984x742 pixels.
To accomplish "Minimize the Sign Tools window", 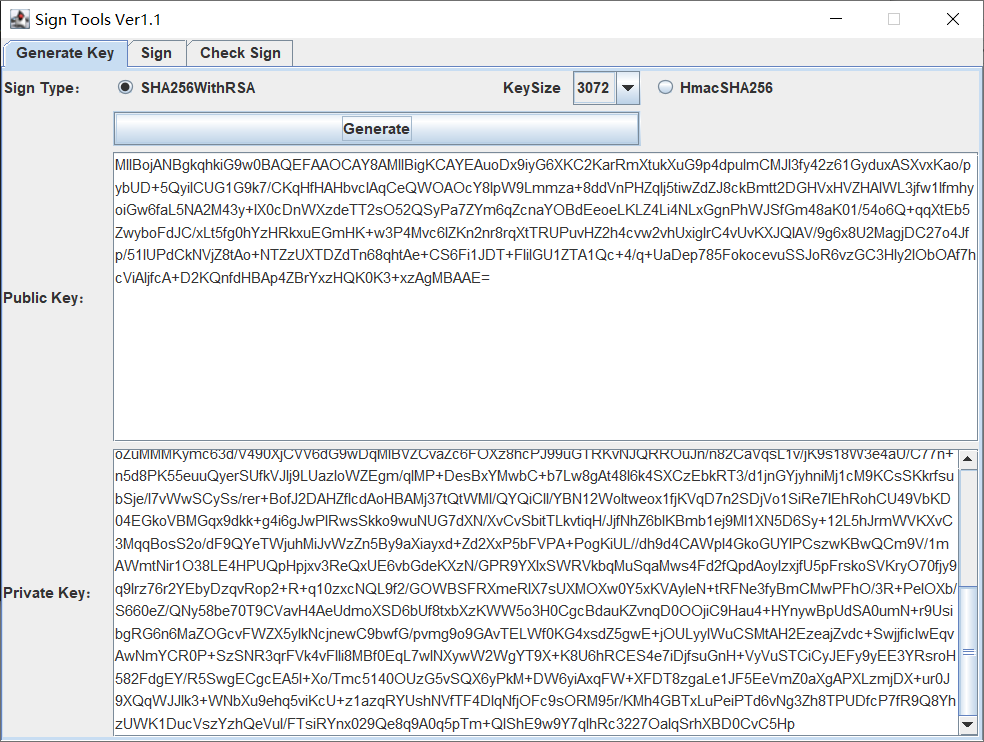I will click(x=836, y=19).
